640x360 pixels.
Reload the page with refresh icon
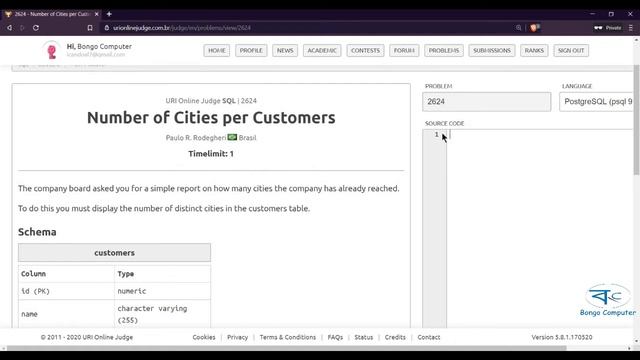click(36, 28)
